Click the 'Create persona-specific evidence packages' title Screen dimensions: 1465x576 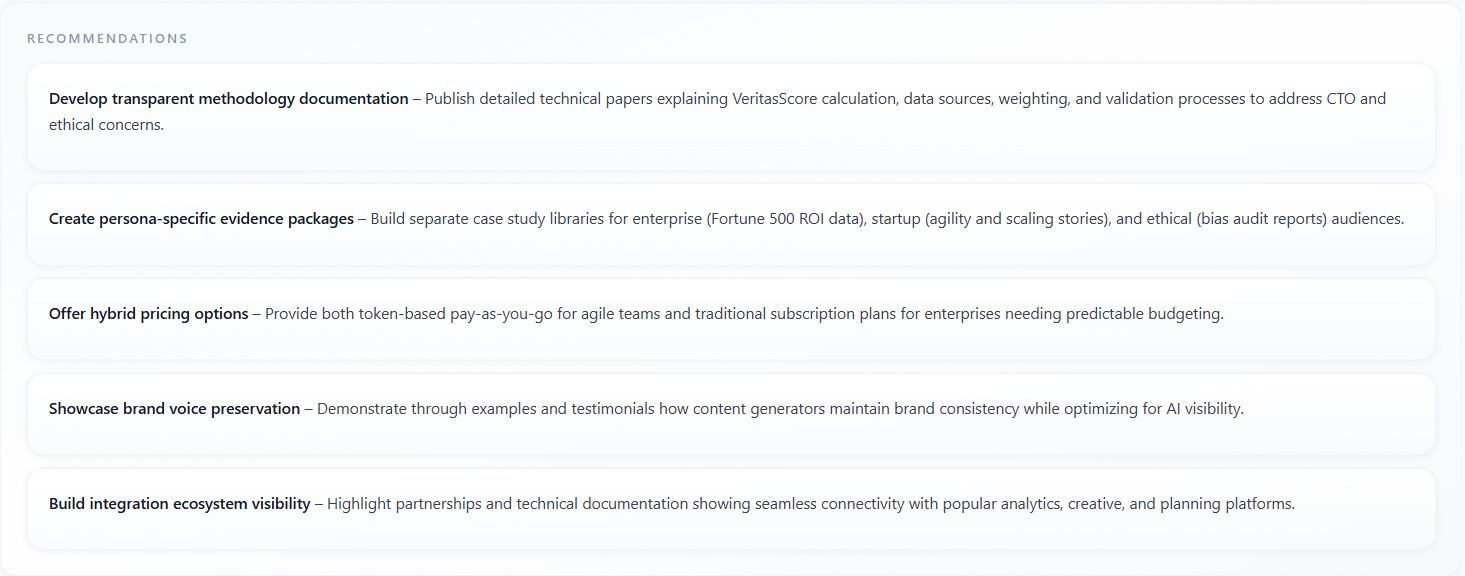coord(201,219)
